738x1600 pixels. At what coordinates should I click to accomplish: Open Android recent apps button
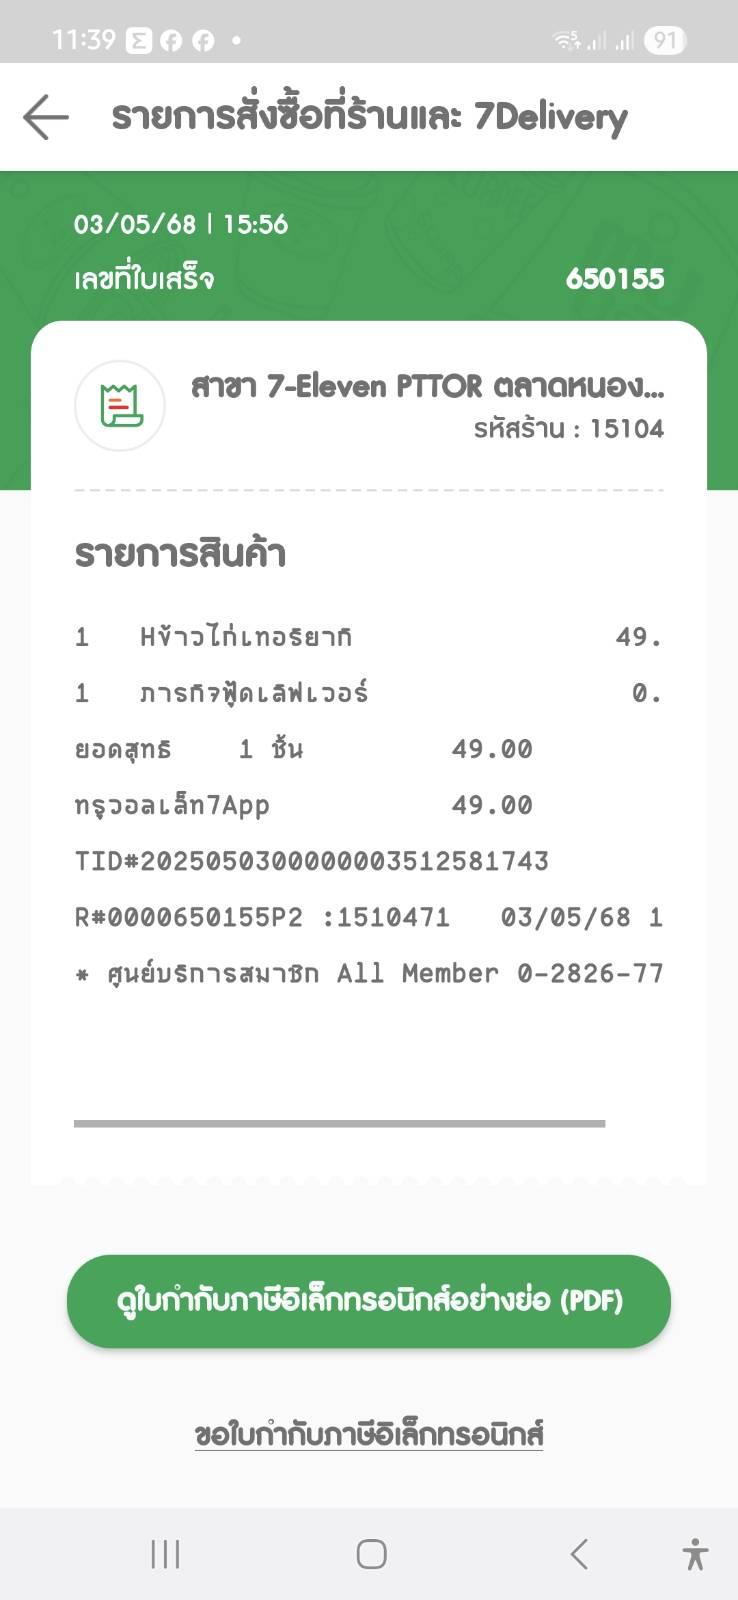(x=165, y=1554)
